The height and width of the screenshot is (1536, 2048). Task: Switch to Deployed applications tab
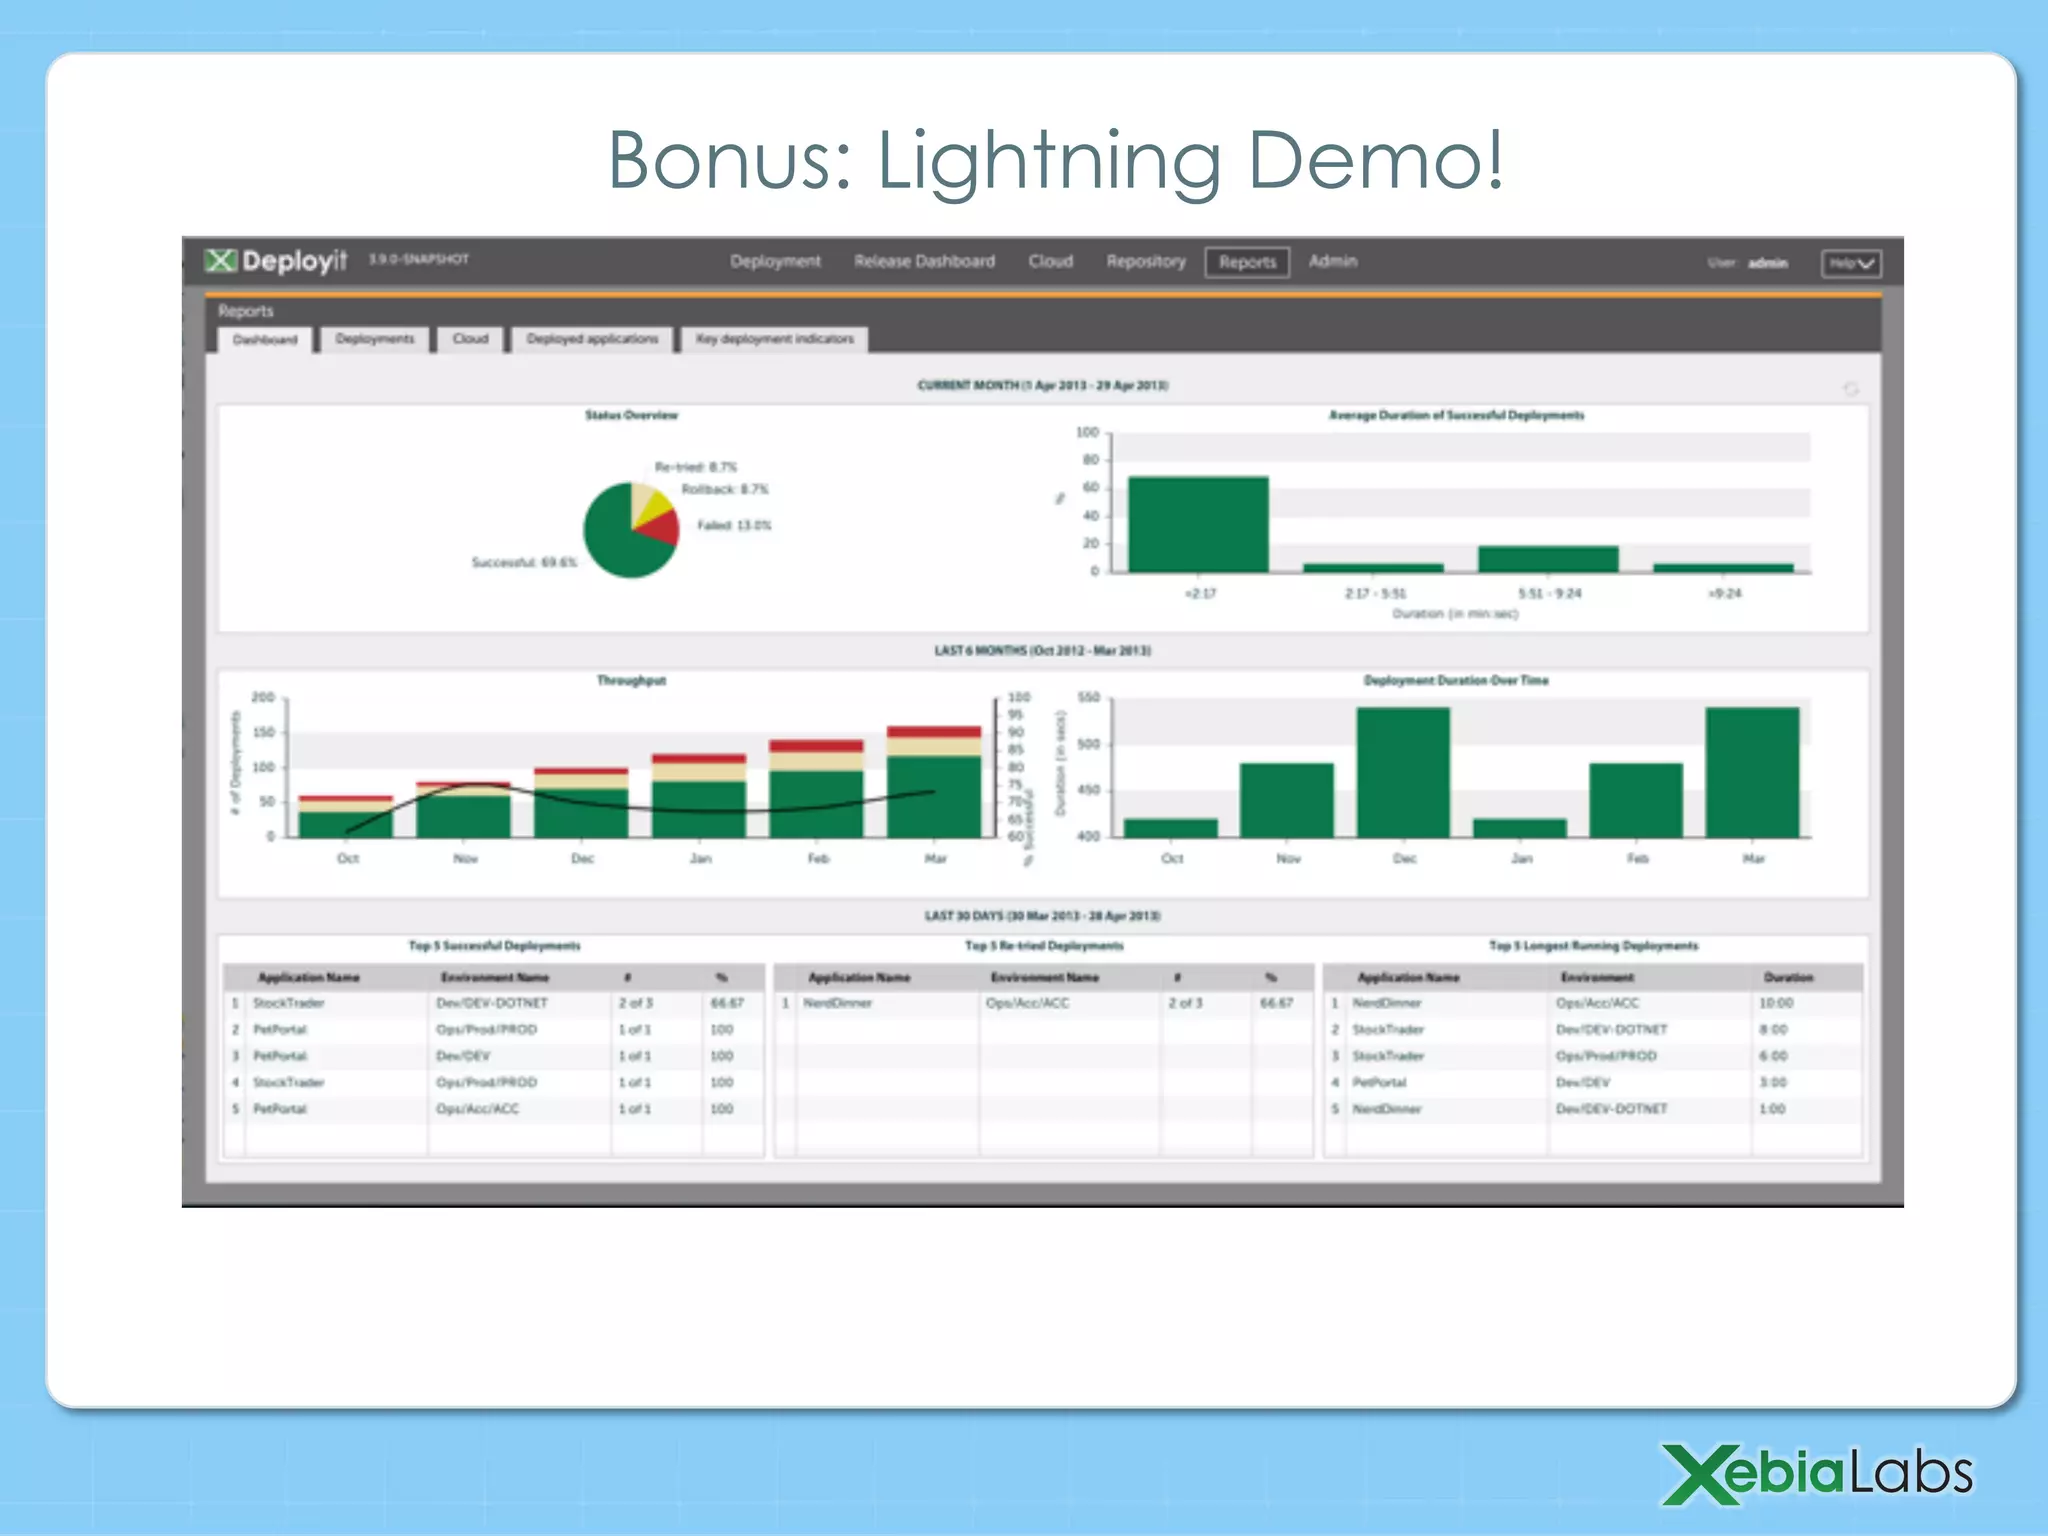pyautogui.click(x=592, y=339)
